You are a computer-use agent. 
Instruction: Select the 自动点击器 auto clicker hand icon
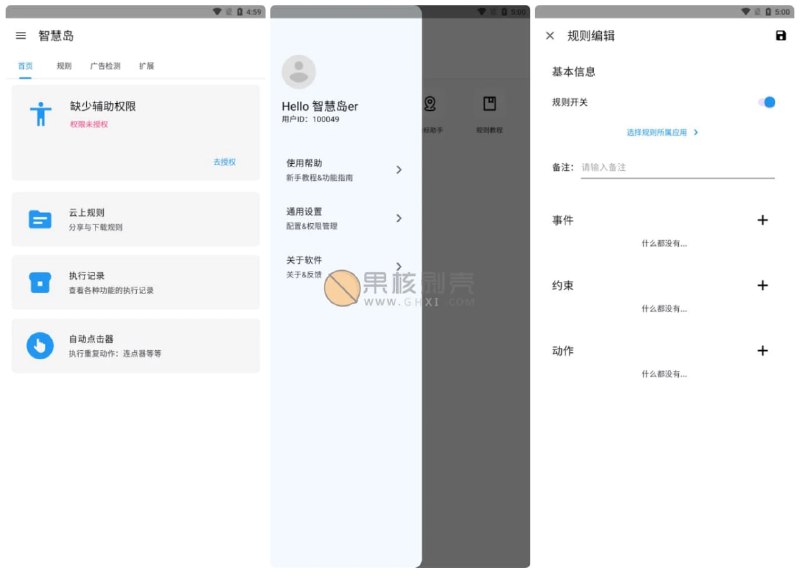(40, 346)
